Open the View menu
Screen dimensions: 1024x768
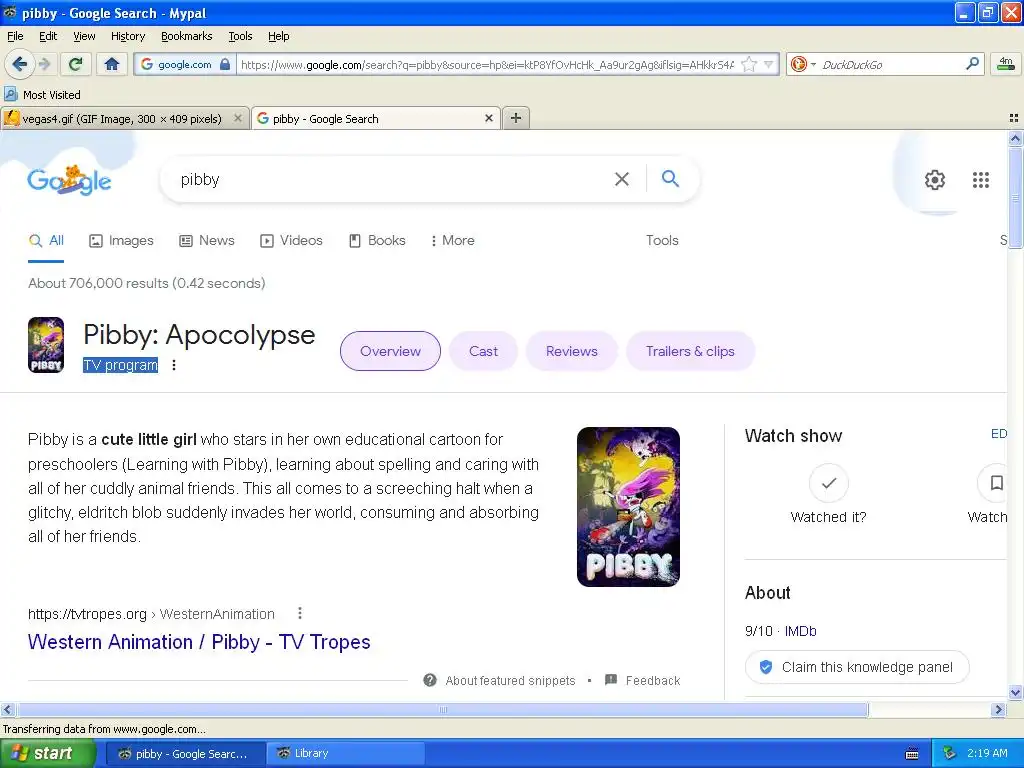pyautogui.click(x=84, y=36)
